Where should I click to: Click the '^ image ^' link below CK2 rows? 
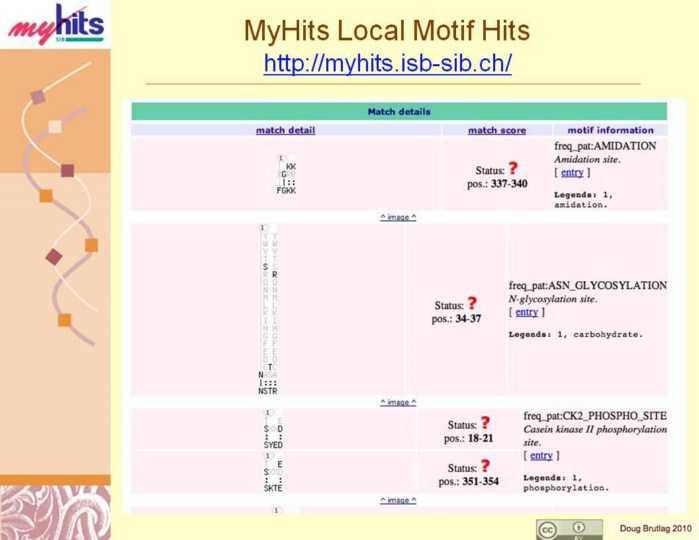click(398, 500)
